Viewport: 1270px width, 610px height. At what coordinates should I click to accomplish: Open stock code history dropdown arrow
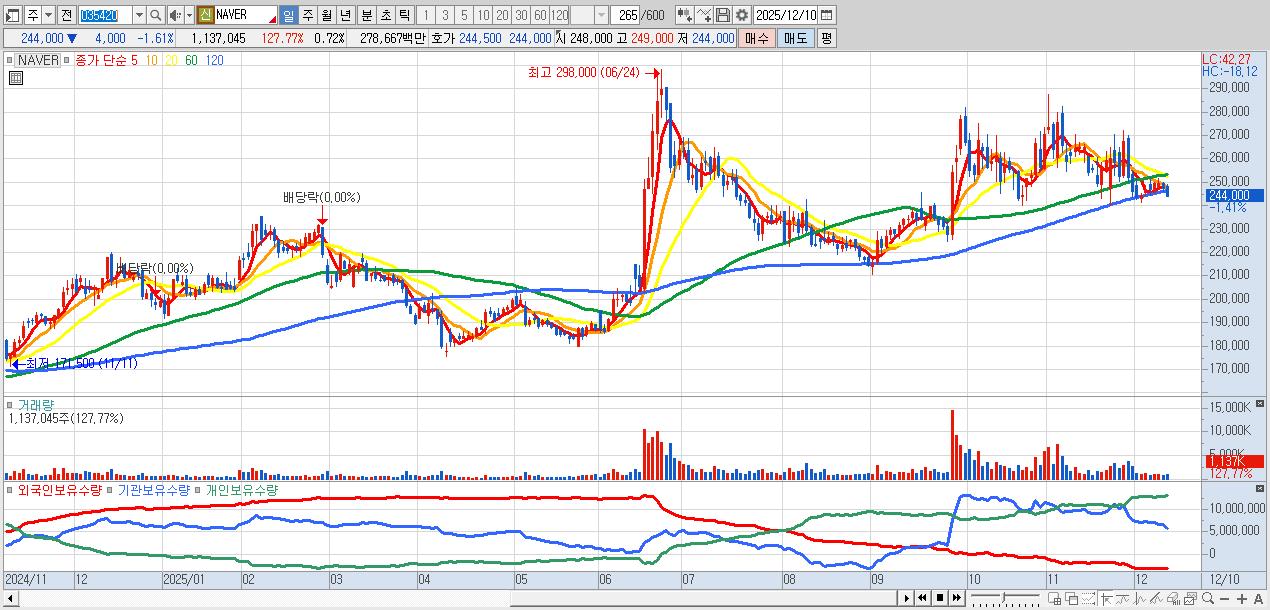tap(140, 15)
